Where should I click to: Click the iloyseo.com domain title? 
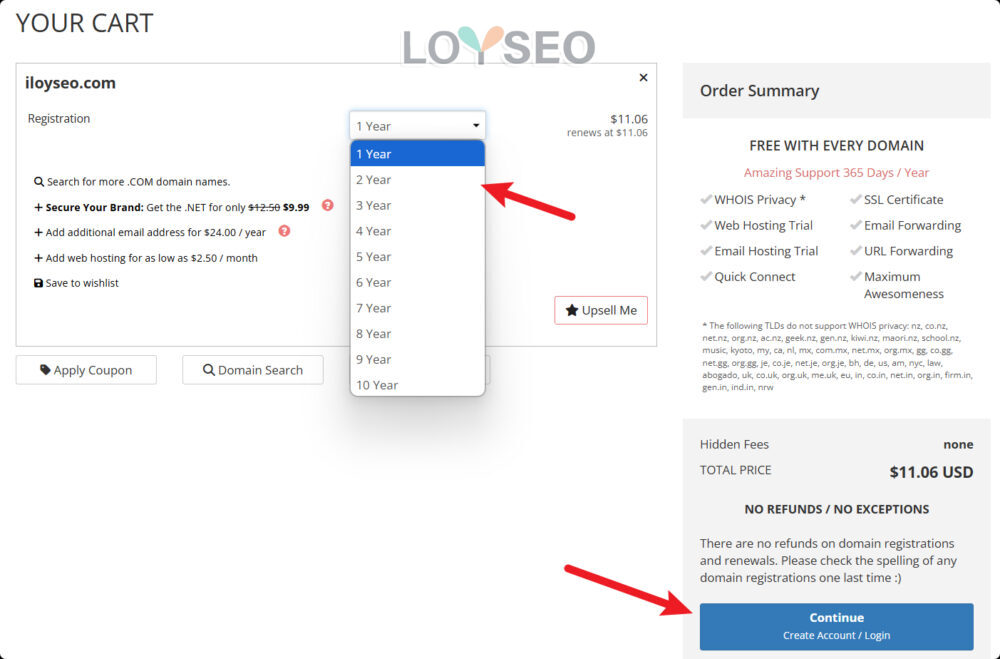pyautogui.click(x=70, y=83)
